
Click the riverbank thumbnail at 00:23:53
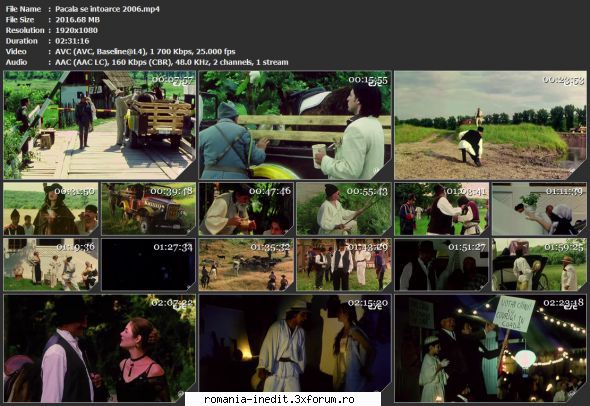(x=490, y=125)
